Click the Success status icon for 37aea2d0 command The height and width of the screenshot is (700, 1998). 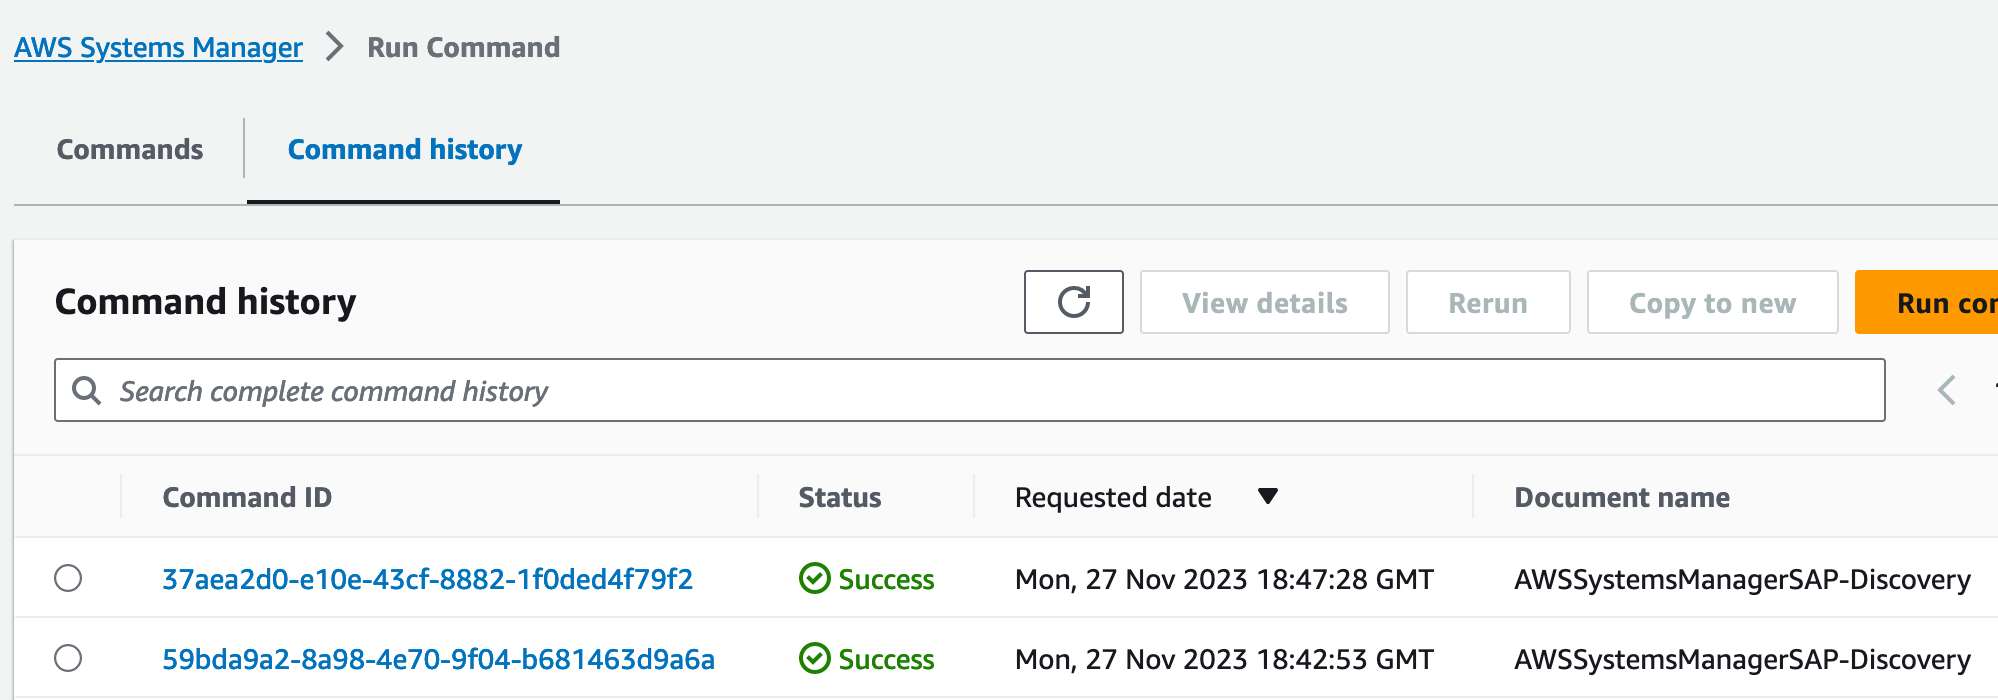pyautogui.click(x=815, y=578)
